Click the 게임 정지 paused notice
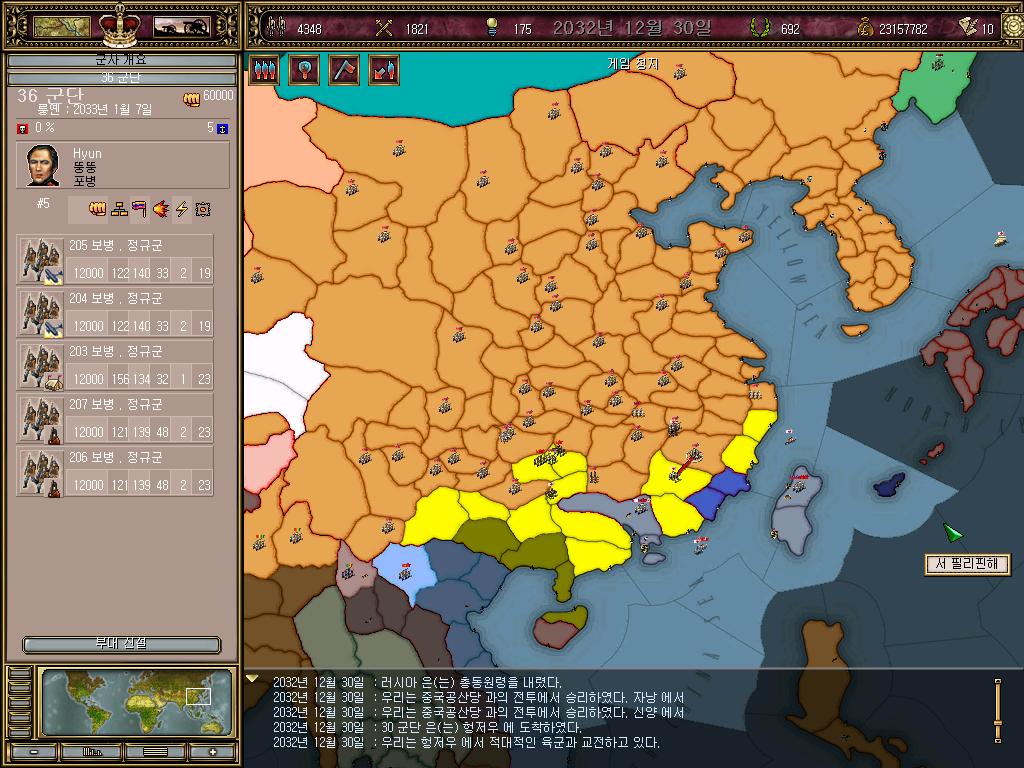 [633, 63]
